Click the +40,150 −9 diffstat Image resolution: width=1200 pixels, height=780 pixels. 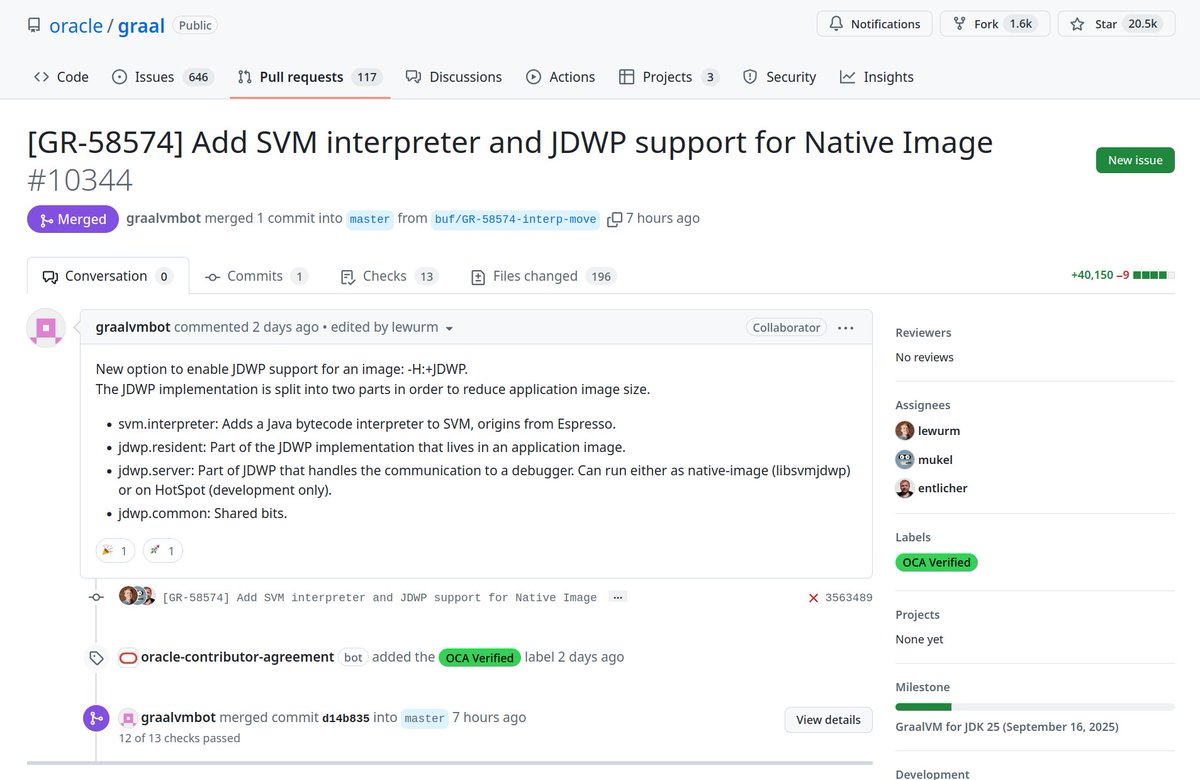(x=1122, y=275)
